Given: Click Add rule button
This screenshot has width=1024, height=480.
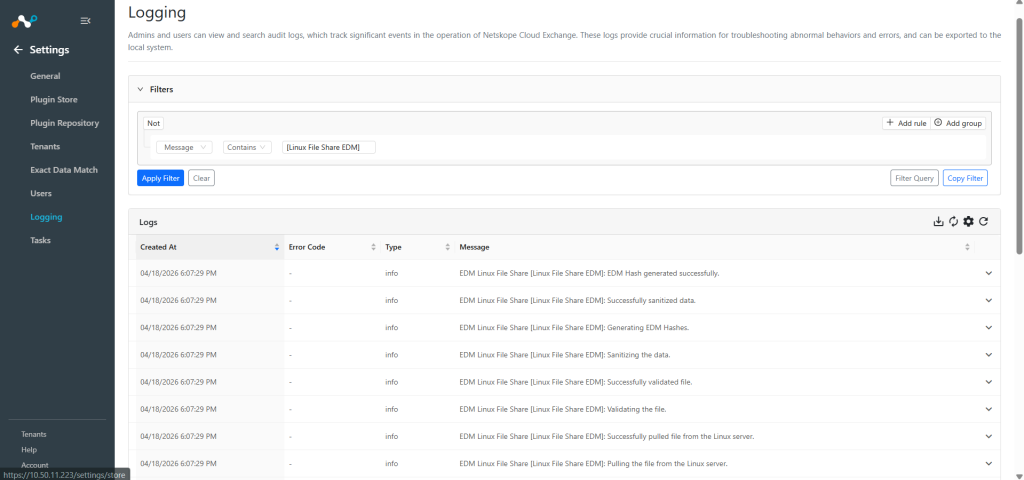Looking at the screenshot, I should [906, 123].
